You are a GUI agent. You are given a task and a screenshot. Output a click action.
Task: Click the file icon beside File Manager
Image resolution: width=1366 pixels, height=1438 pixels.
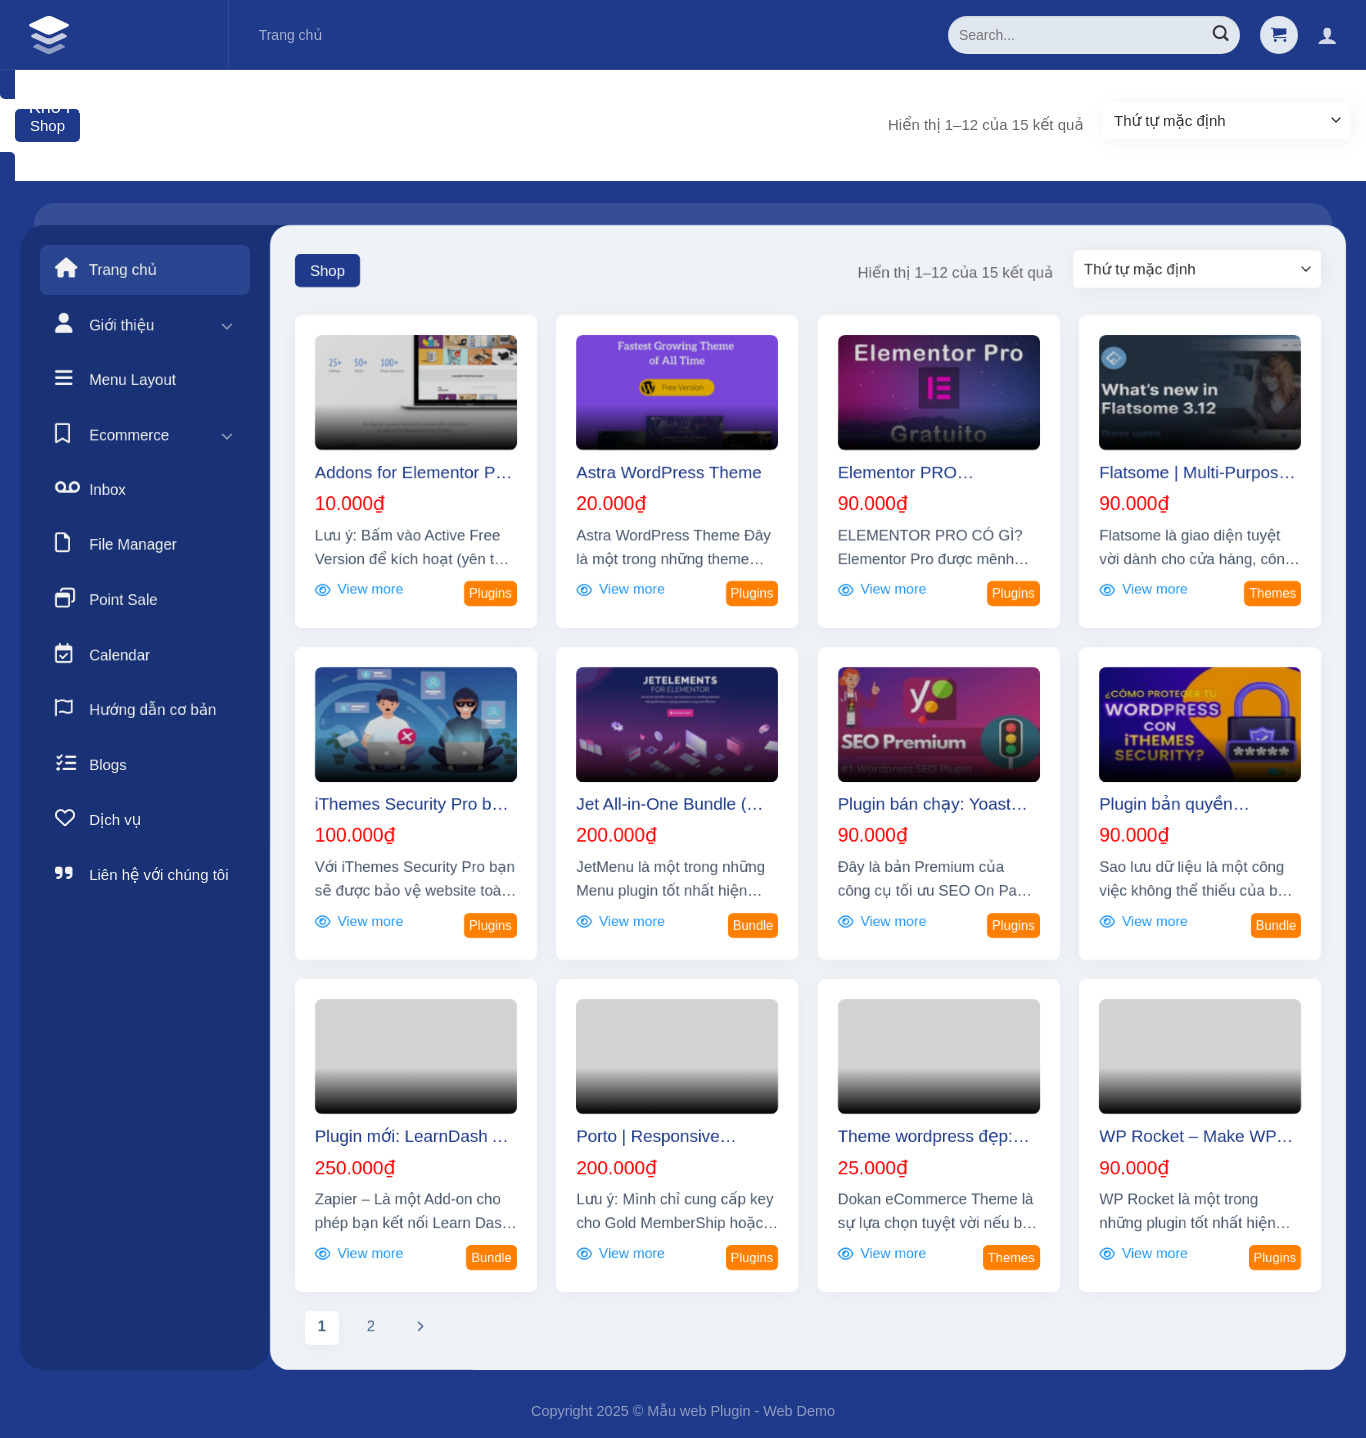point(63,542)
